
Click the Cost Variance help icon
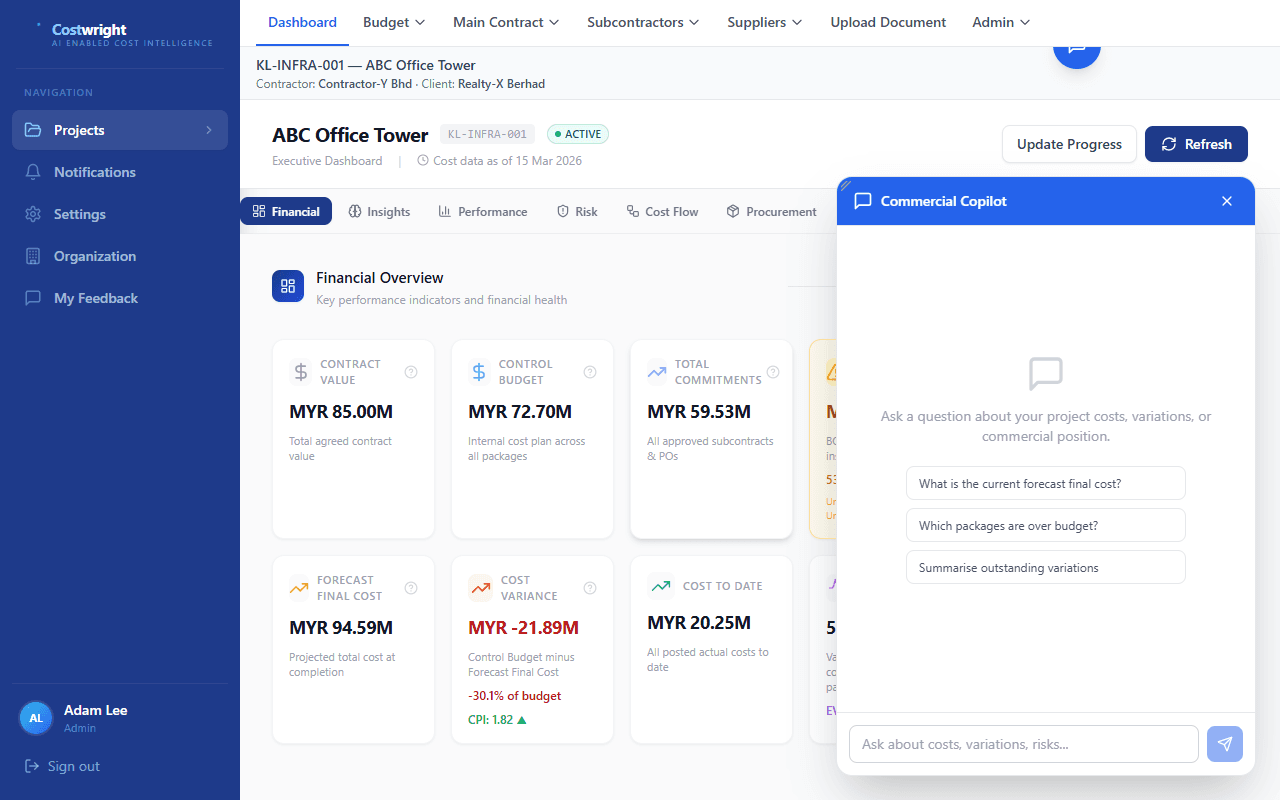point(590,588)
